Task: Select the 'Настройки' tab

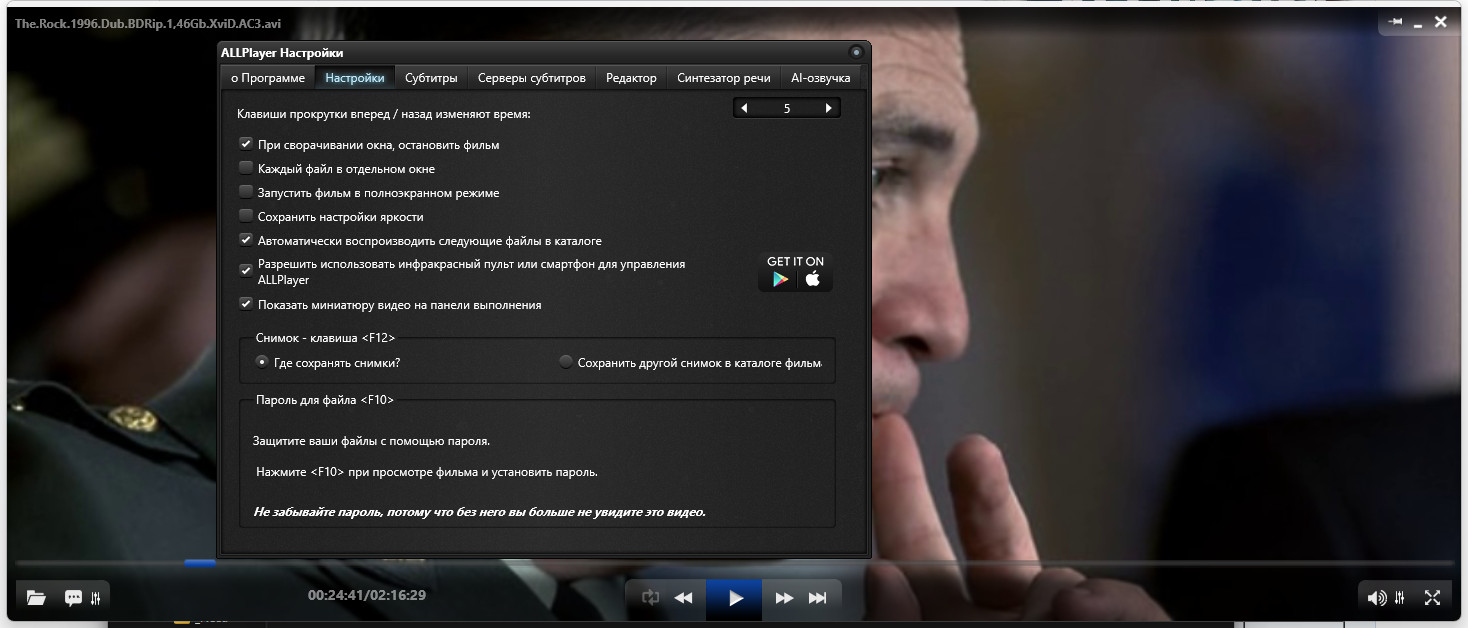Action: [x=355, y=78]
